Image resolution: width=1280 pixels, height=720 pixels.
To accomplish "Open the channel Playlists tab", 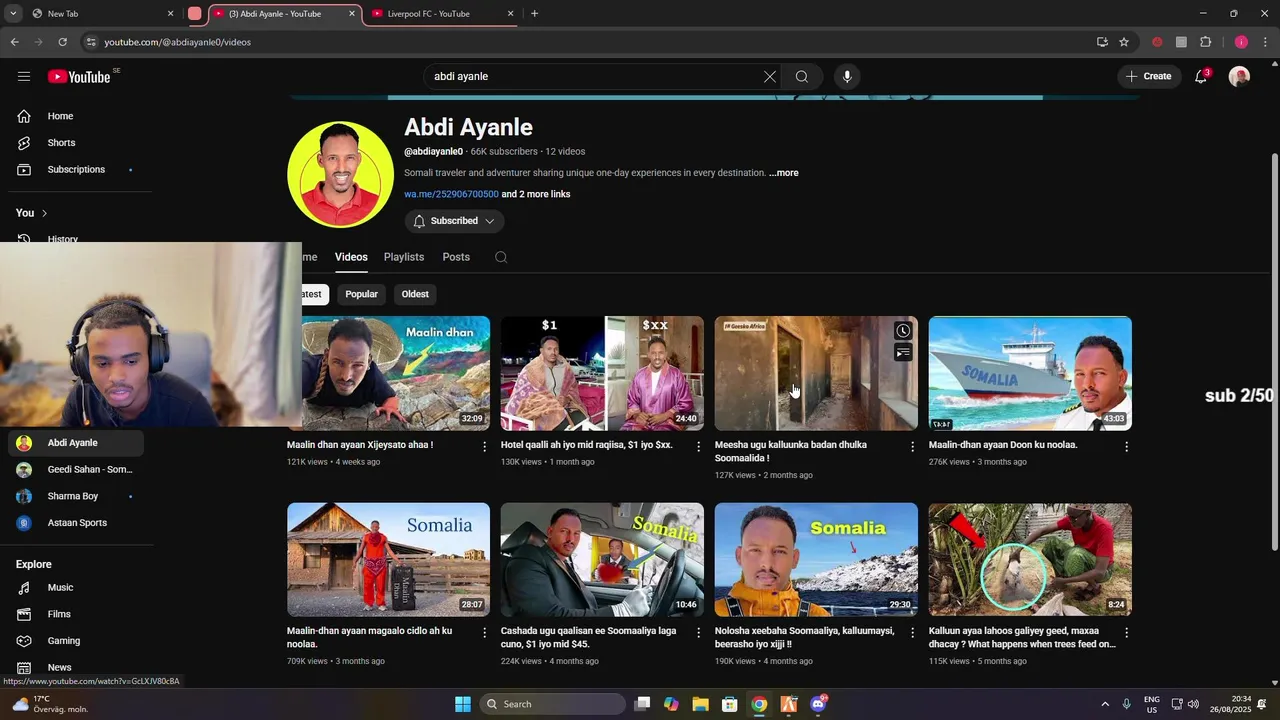I will point(404,257).
